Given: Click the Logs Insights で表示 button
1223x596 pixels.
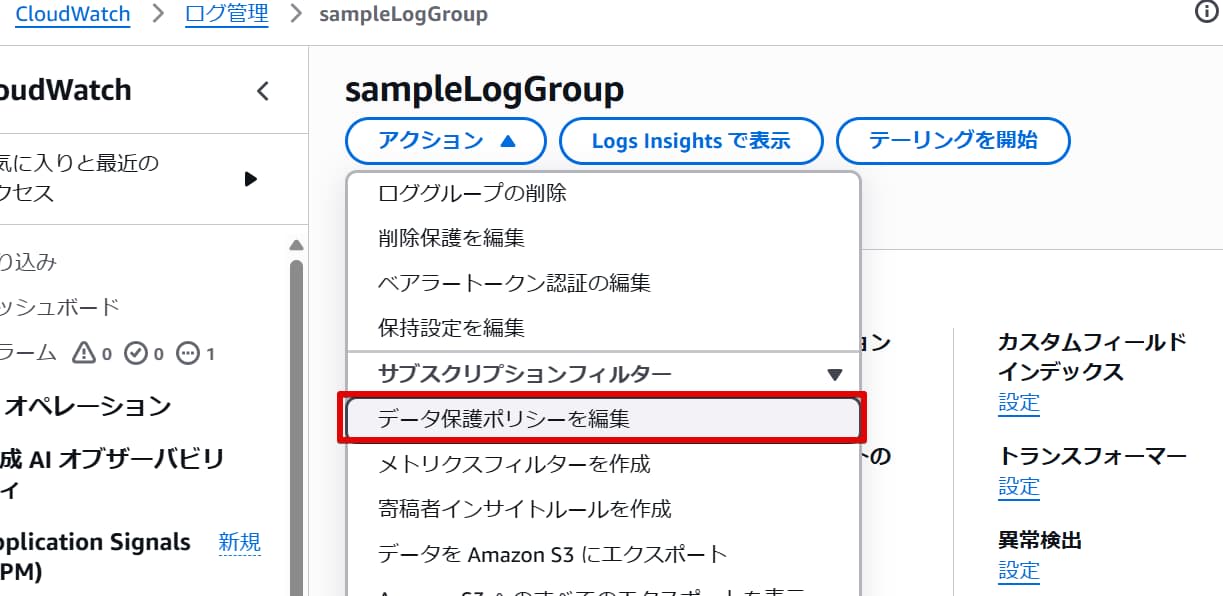Looking at the screenshot, I should point(691,141).
